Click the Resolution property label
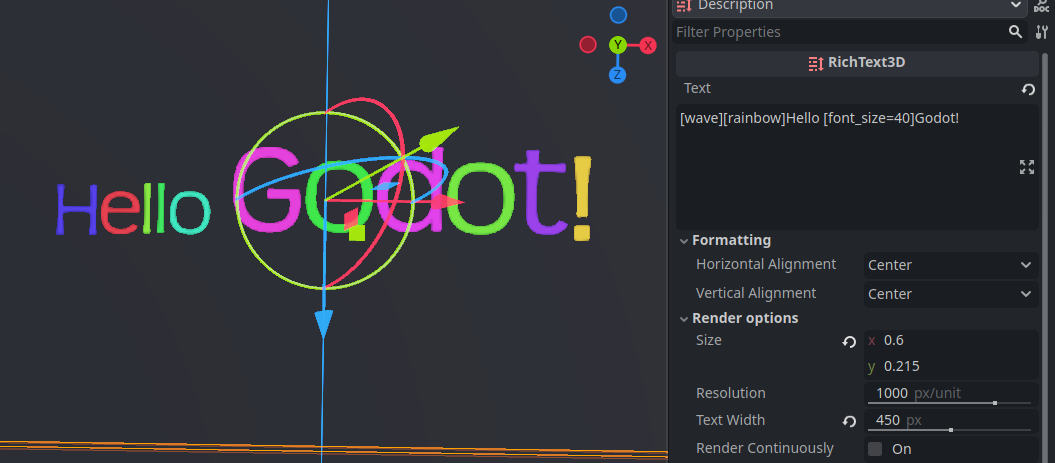 pyautogui.click(x=731, y=393)
